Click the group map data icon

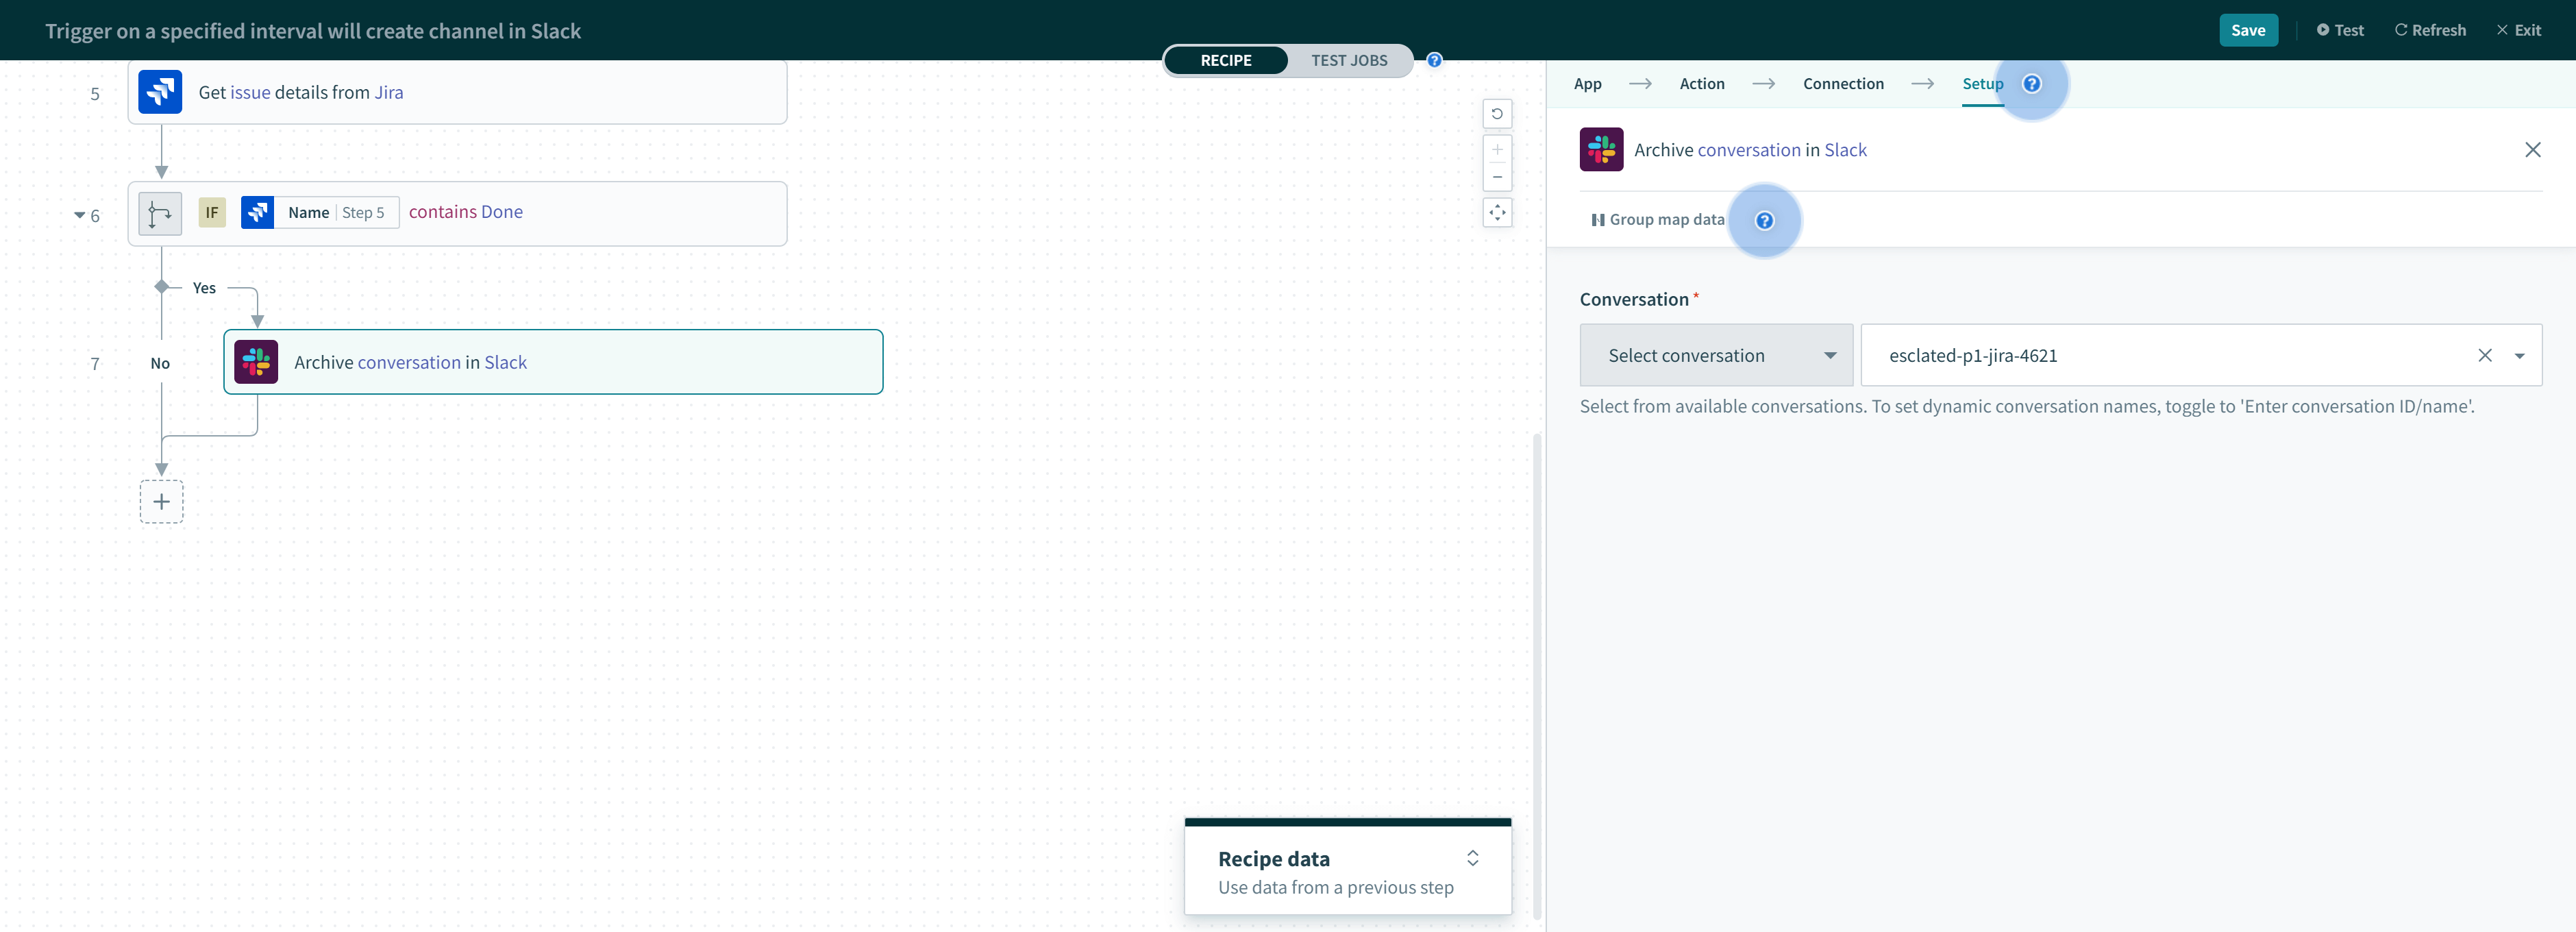coord(1595,219)
